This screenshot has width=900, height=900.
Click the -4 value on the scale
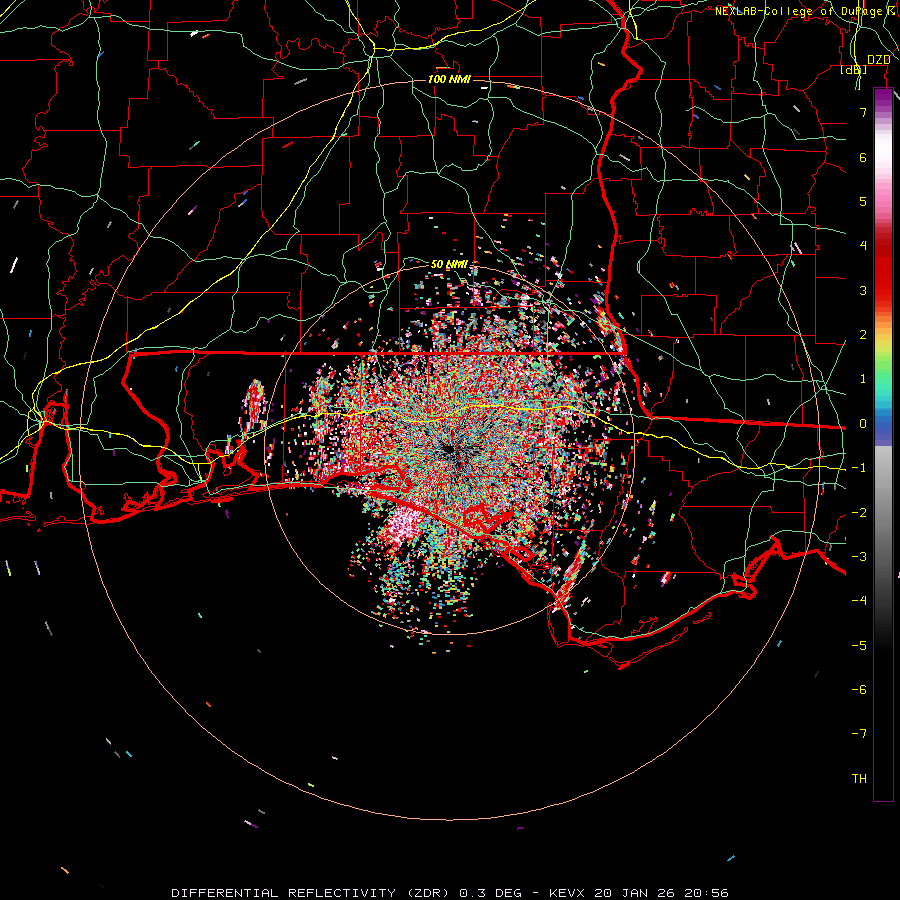[859, 601]
